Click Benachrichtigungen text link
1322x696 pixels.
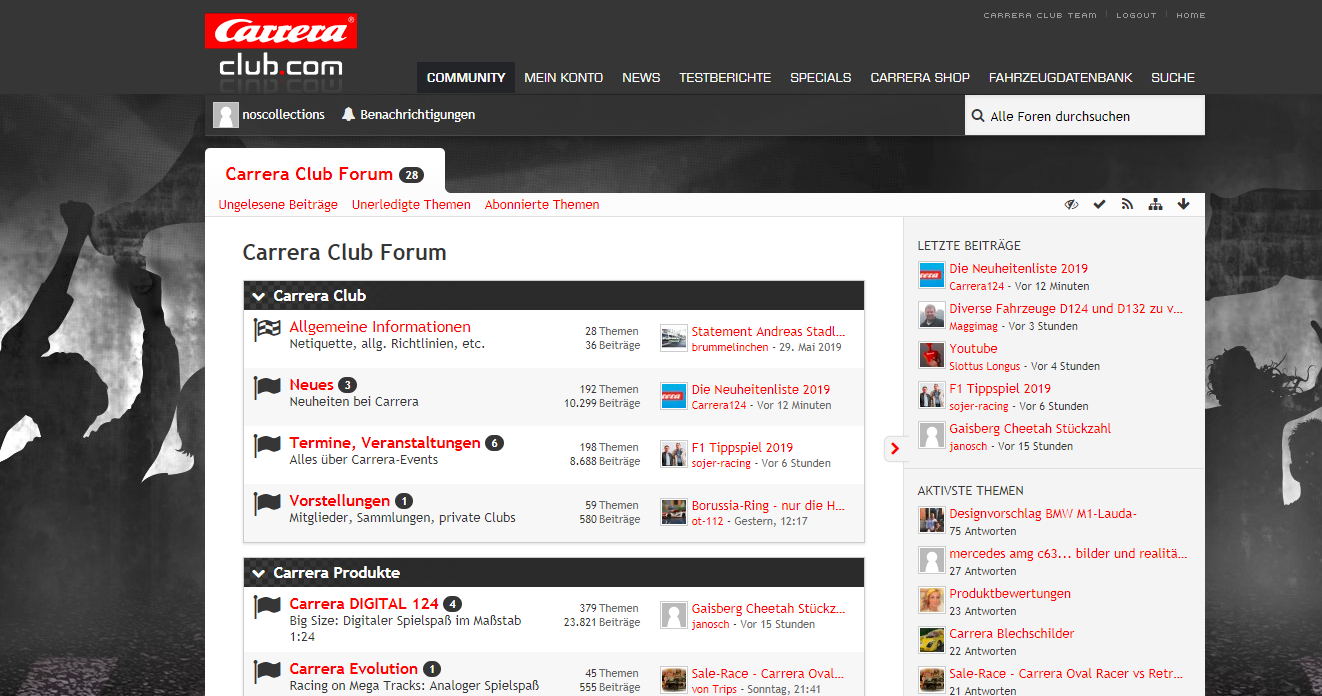(x=418, y=114)
